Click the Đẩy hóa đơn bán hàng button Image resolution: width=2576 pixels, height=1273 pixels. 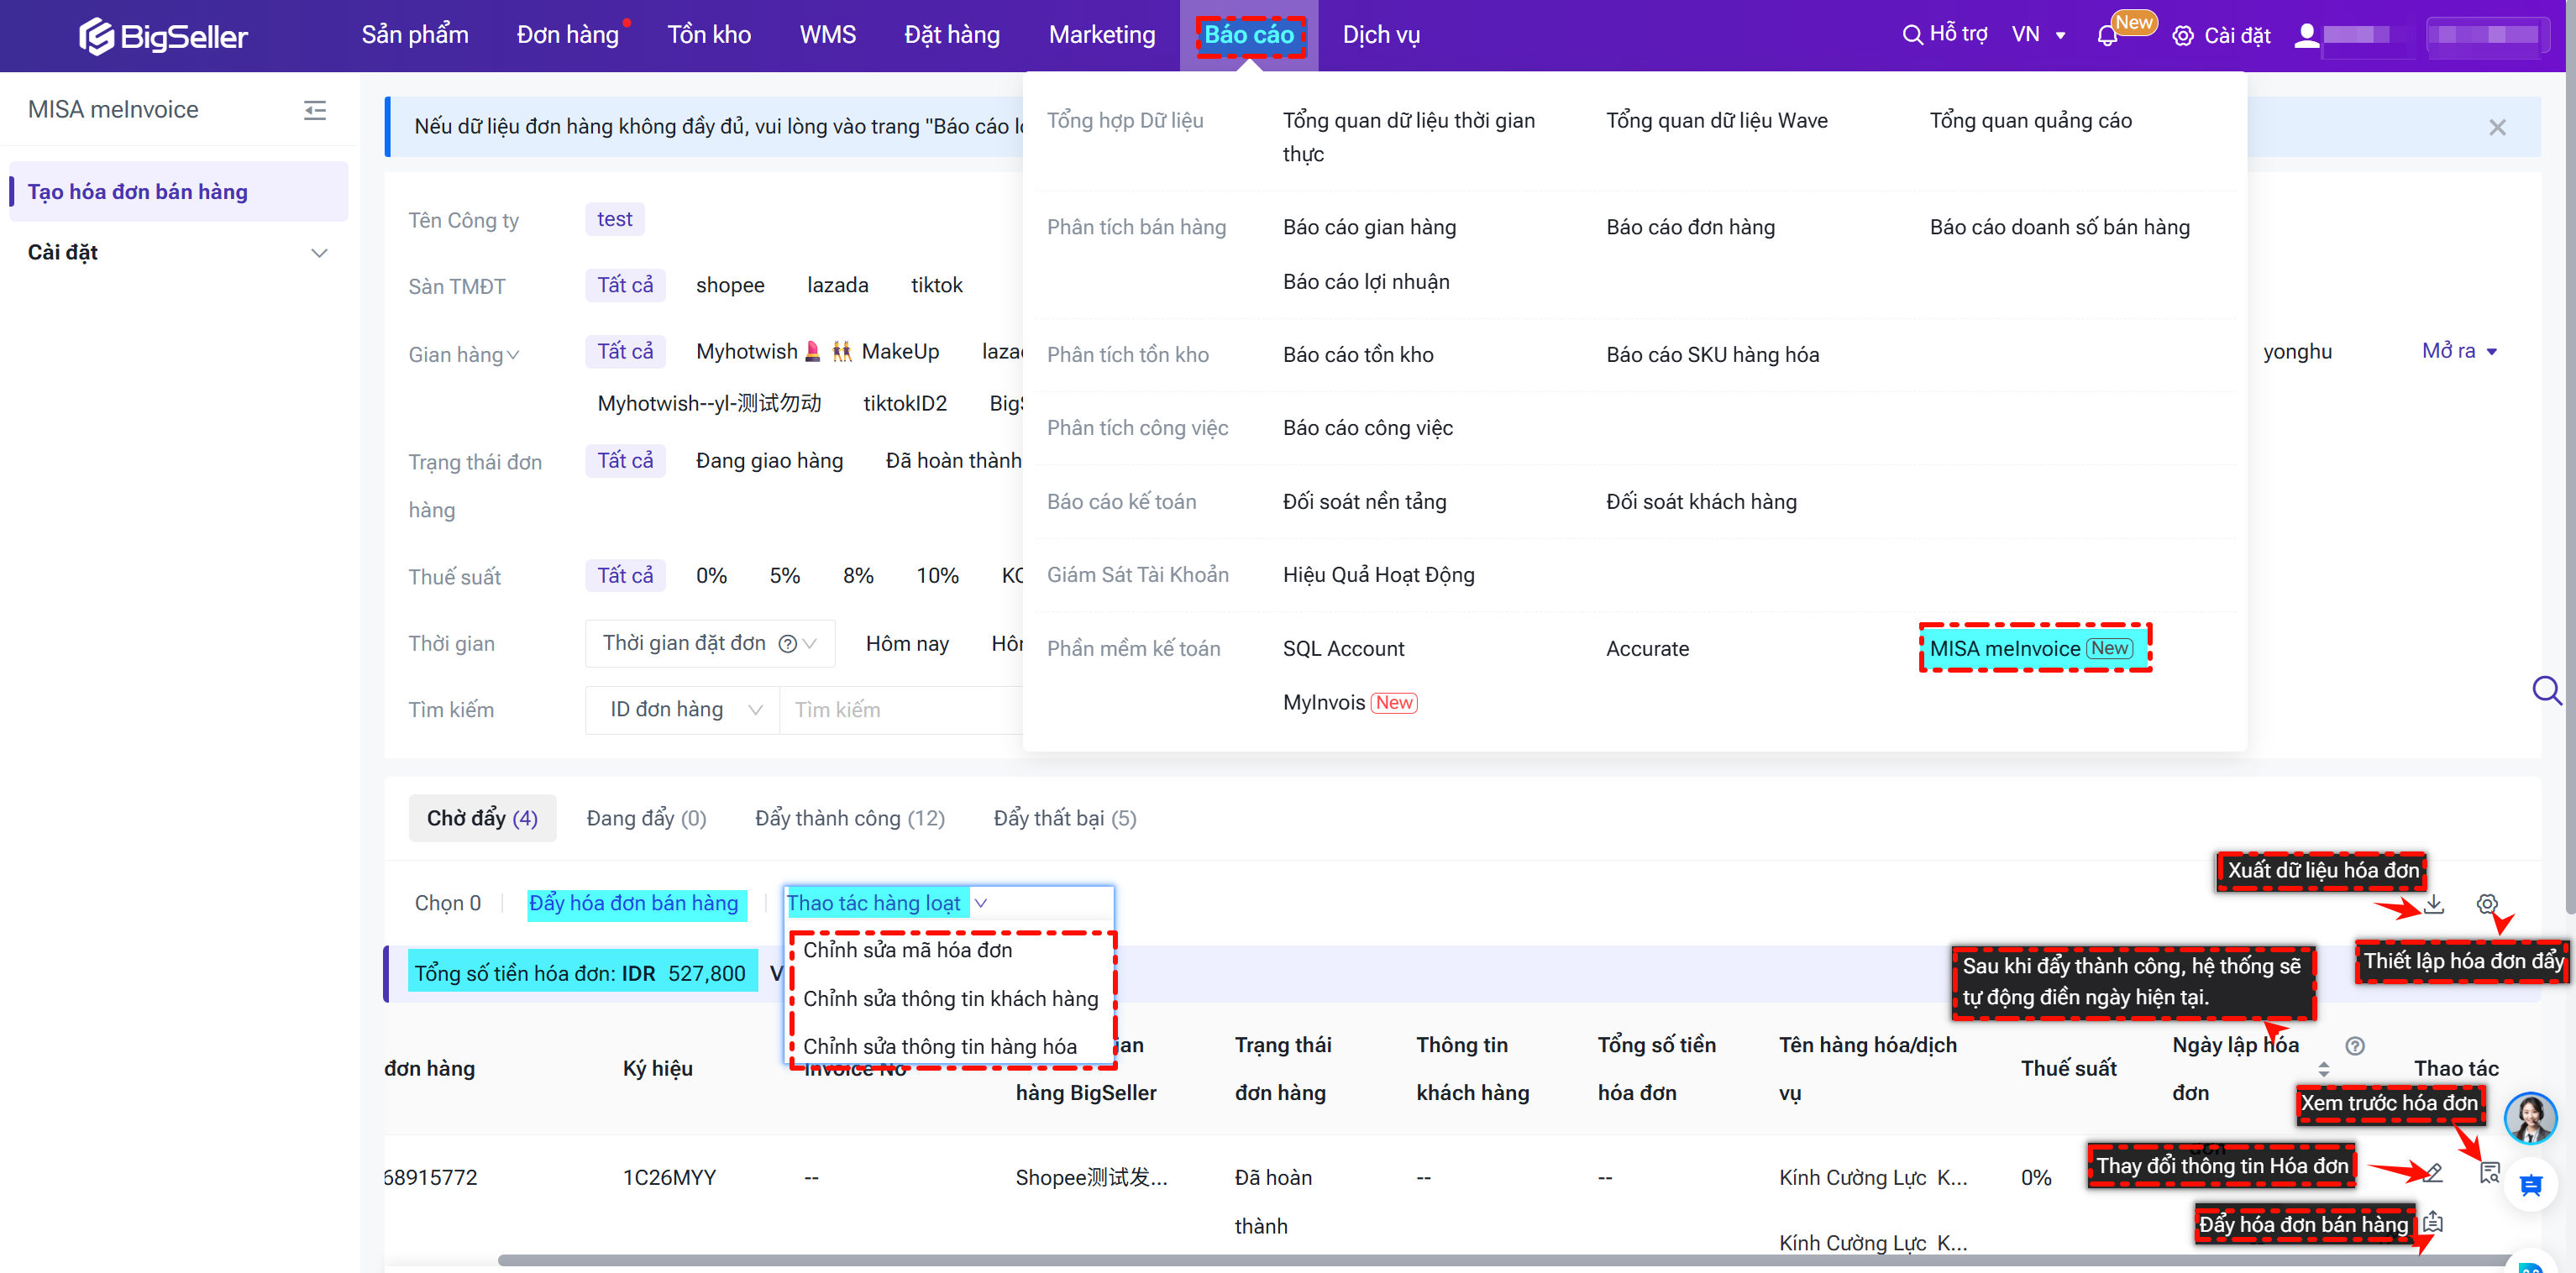pos(634,904)
